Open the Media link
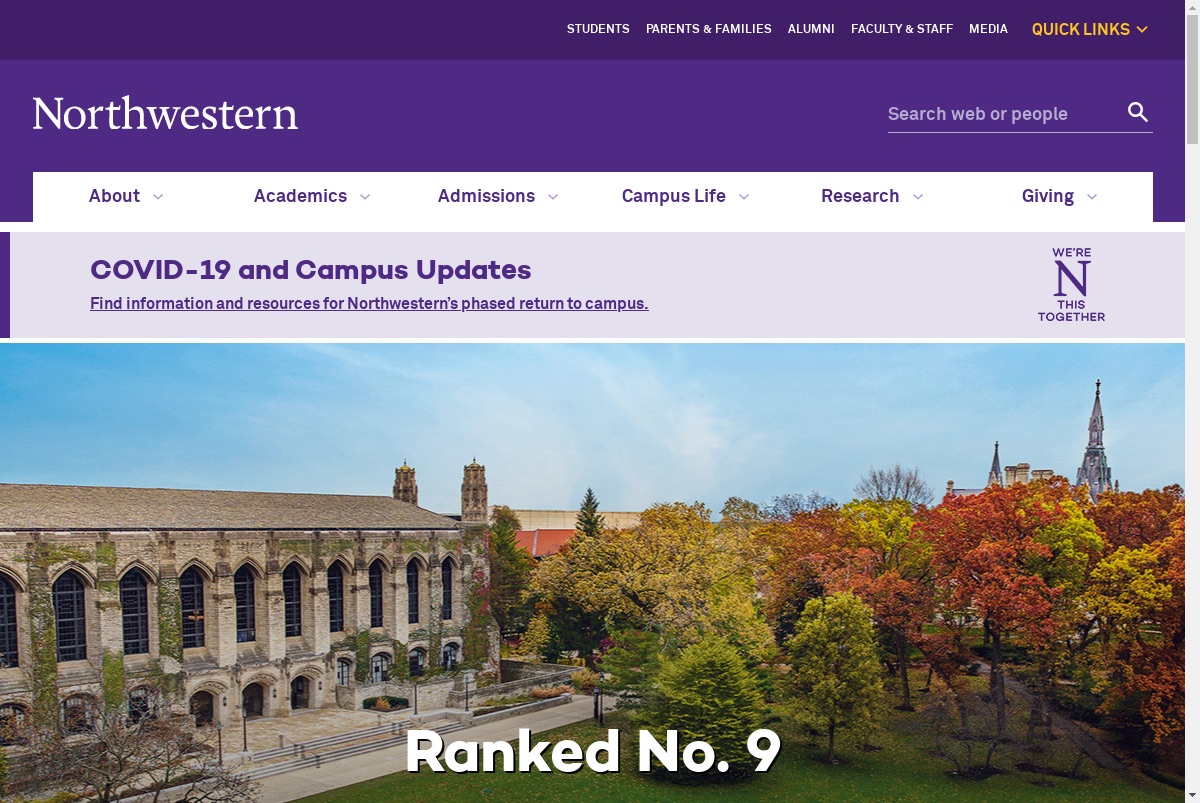This screenshot has width=1200, height=803. (x=988, y=29)
